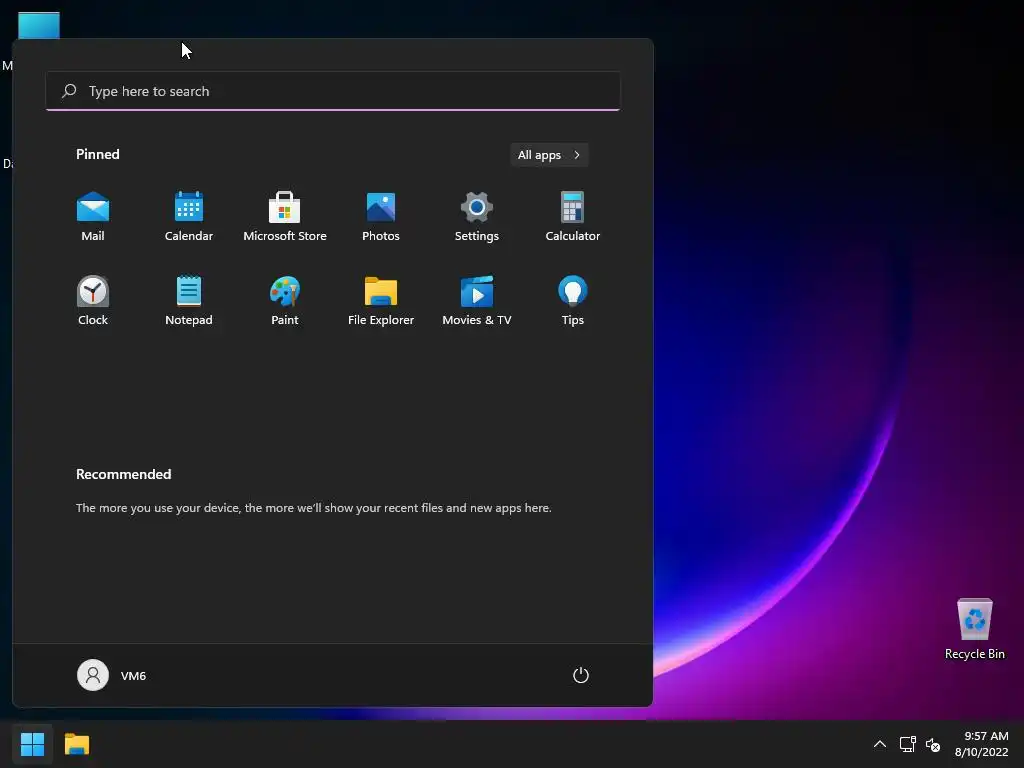Click the muted volume tray icon
1024x768 pixels.
[x=933, y=744]
